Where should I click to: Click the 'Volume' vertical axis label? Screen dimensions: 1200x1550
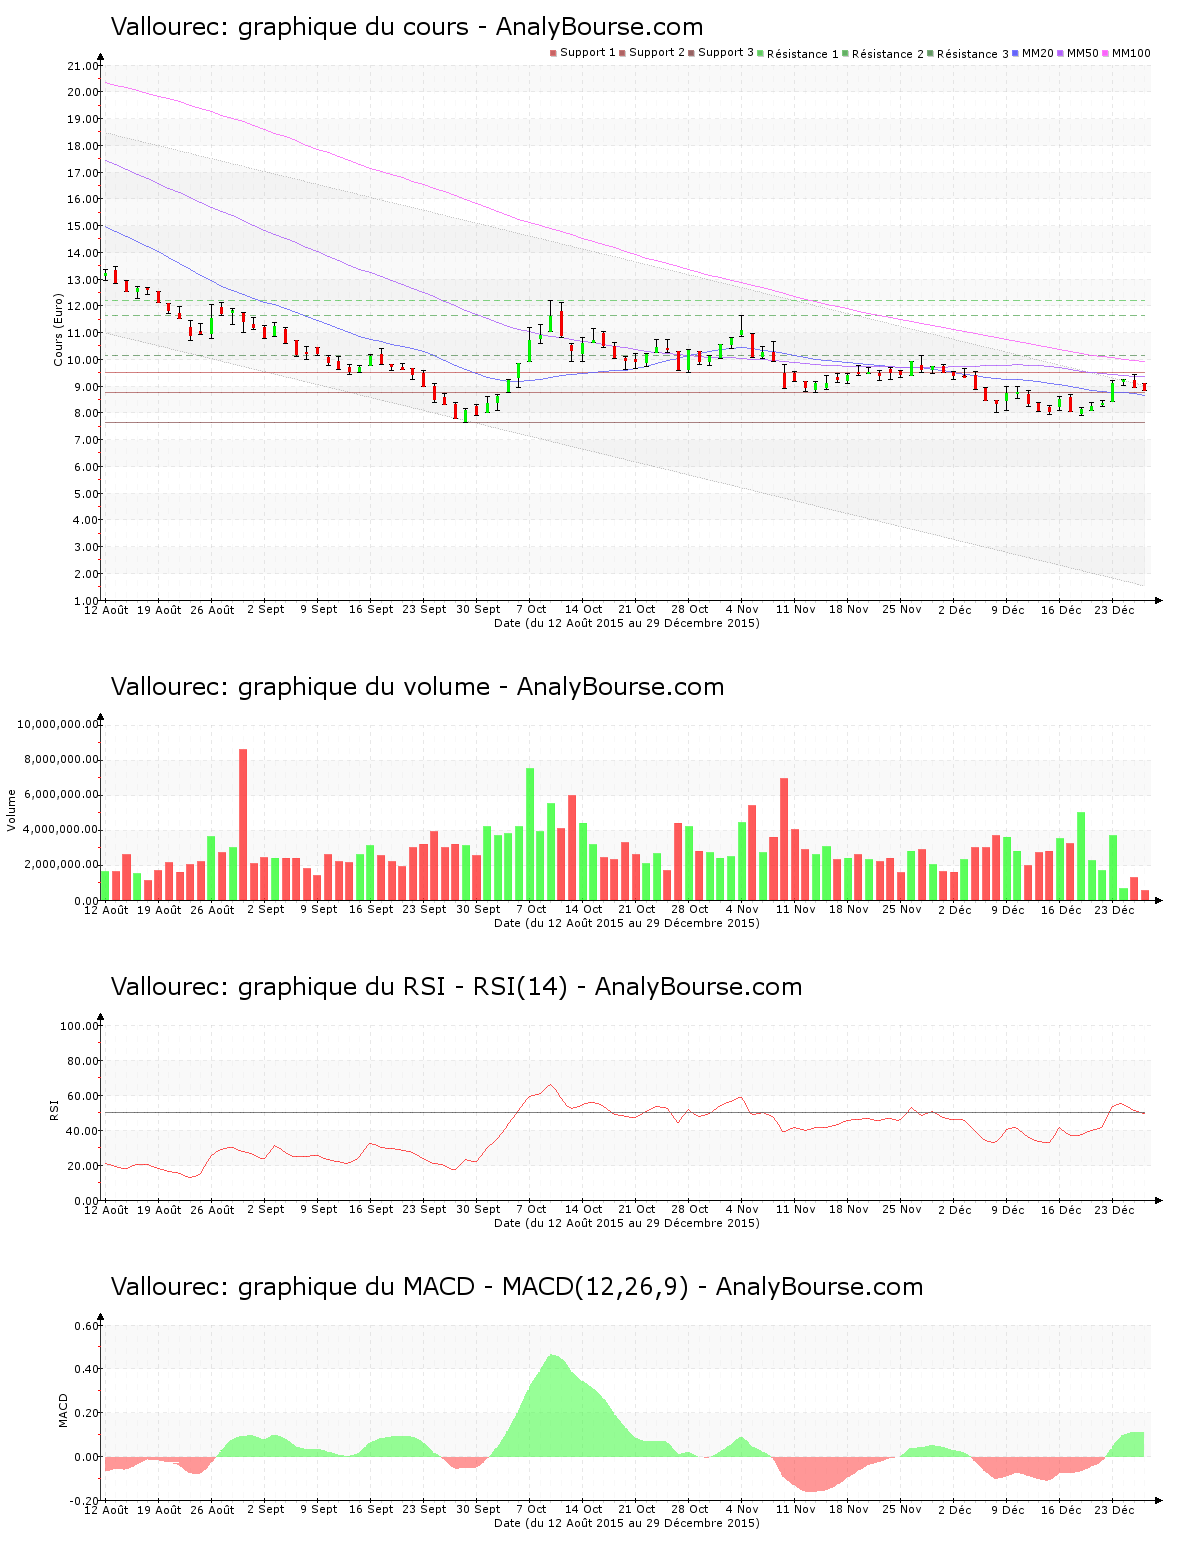[12, 810]
